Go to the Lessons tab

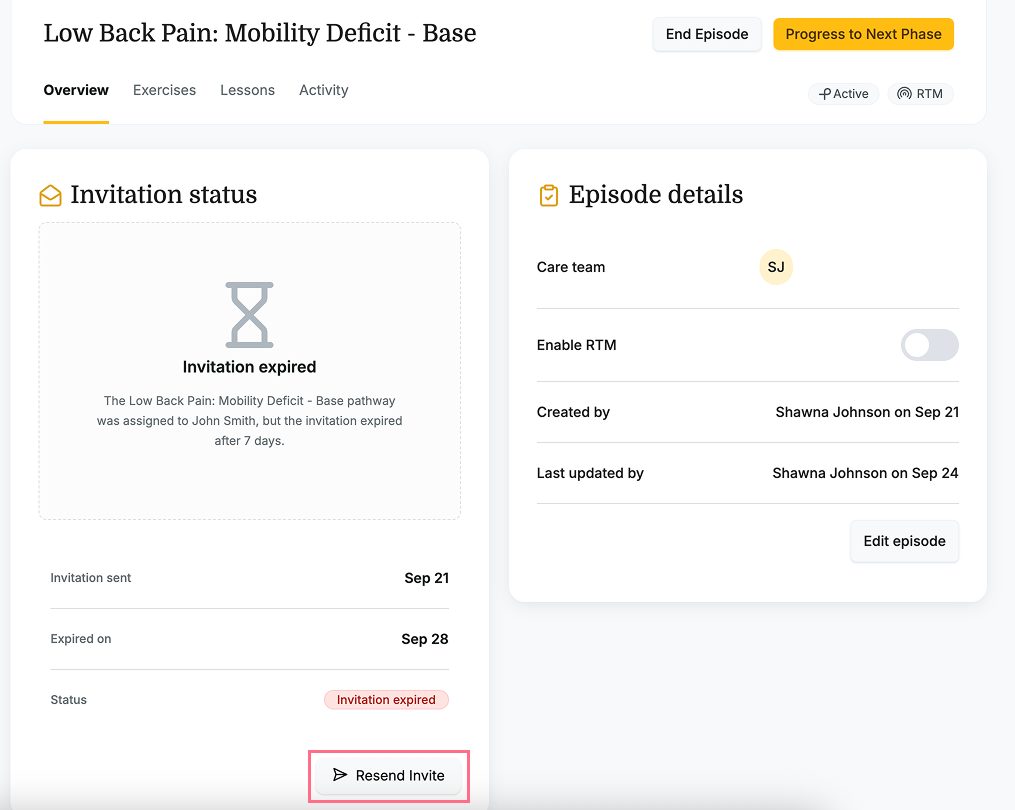tap(247, 90)
